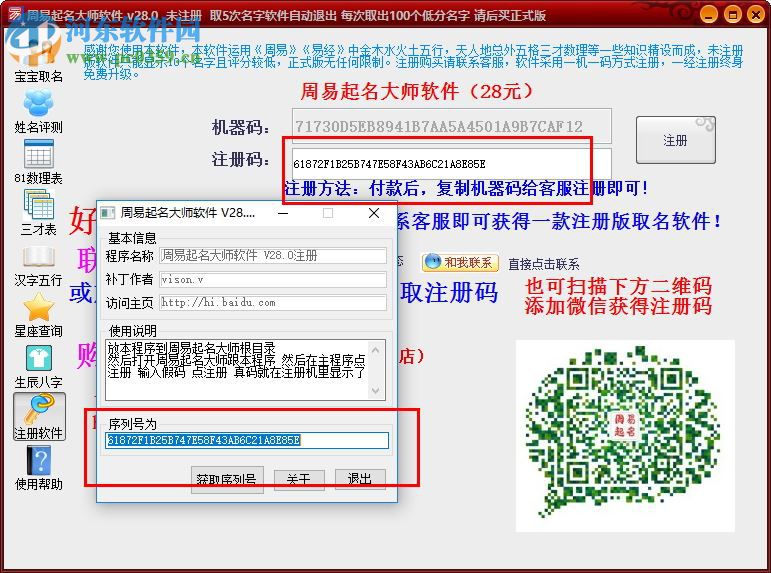Viewport: 771px width, 573px height.
Task: Click the 补丁作者 author field
Action: coord(273,279)
